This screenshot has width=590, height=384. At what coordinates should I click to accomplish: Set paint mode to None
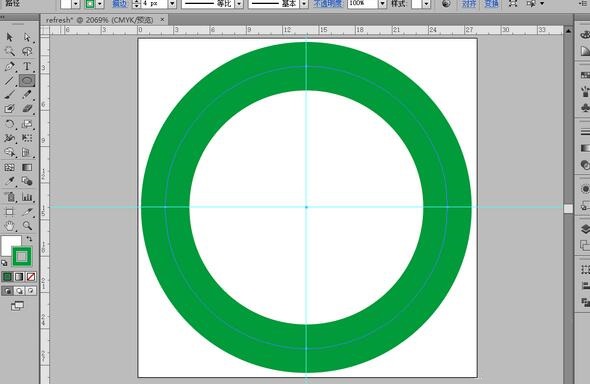coord(31,277)
